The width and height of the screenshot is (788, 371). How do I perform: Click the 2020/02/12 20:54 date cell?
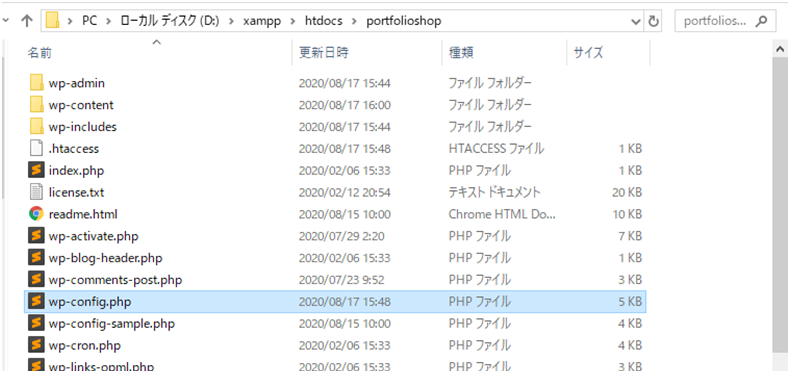[x=344, y=192]
